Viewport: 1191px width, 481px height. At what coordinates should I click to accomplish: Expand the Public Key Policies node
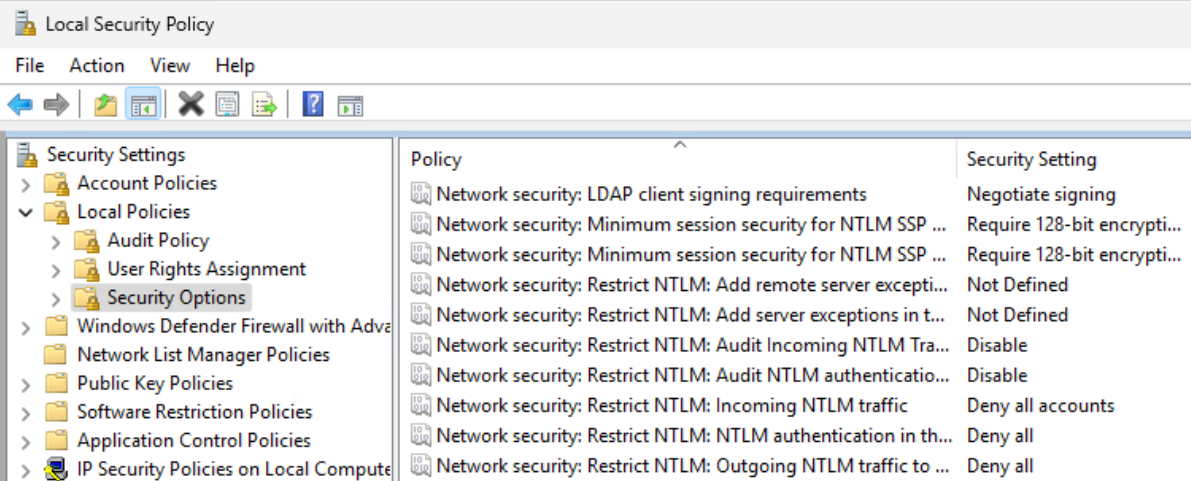[x=26, y=384]
